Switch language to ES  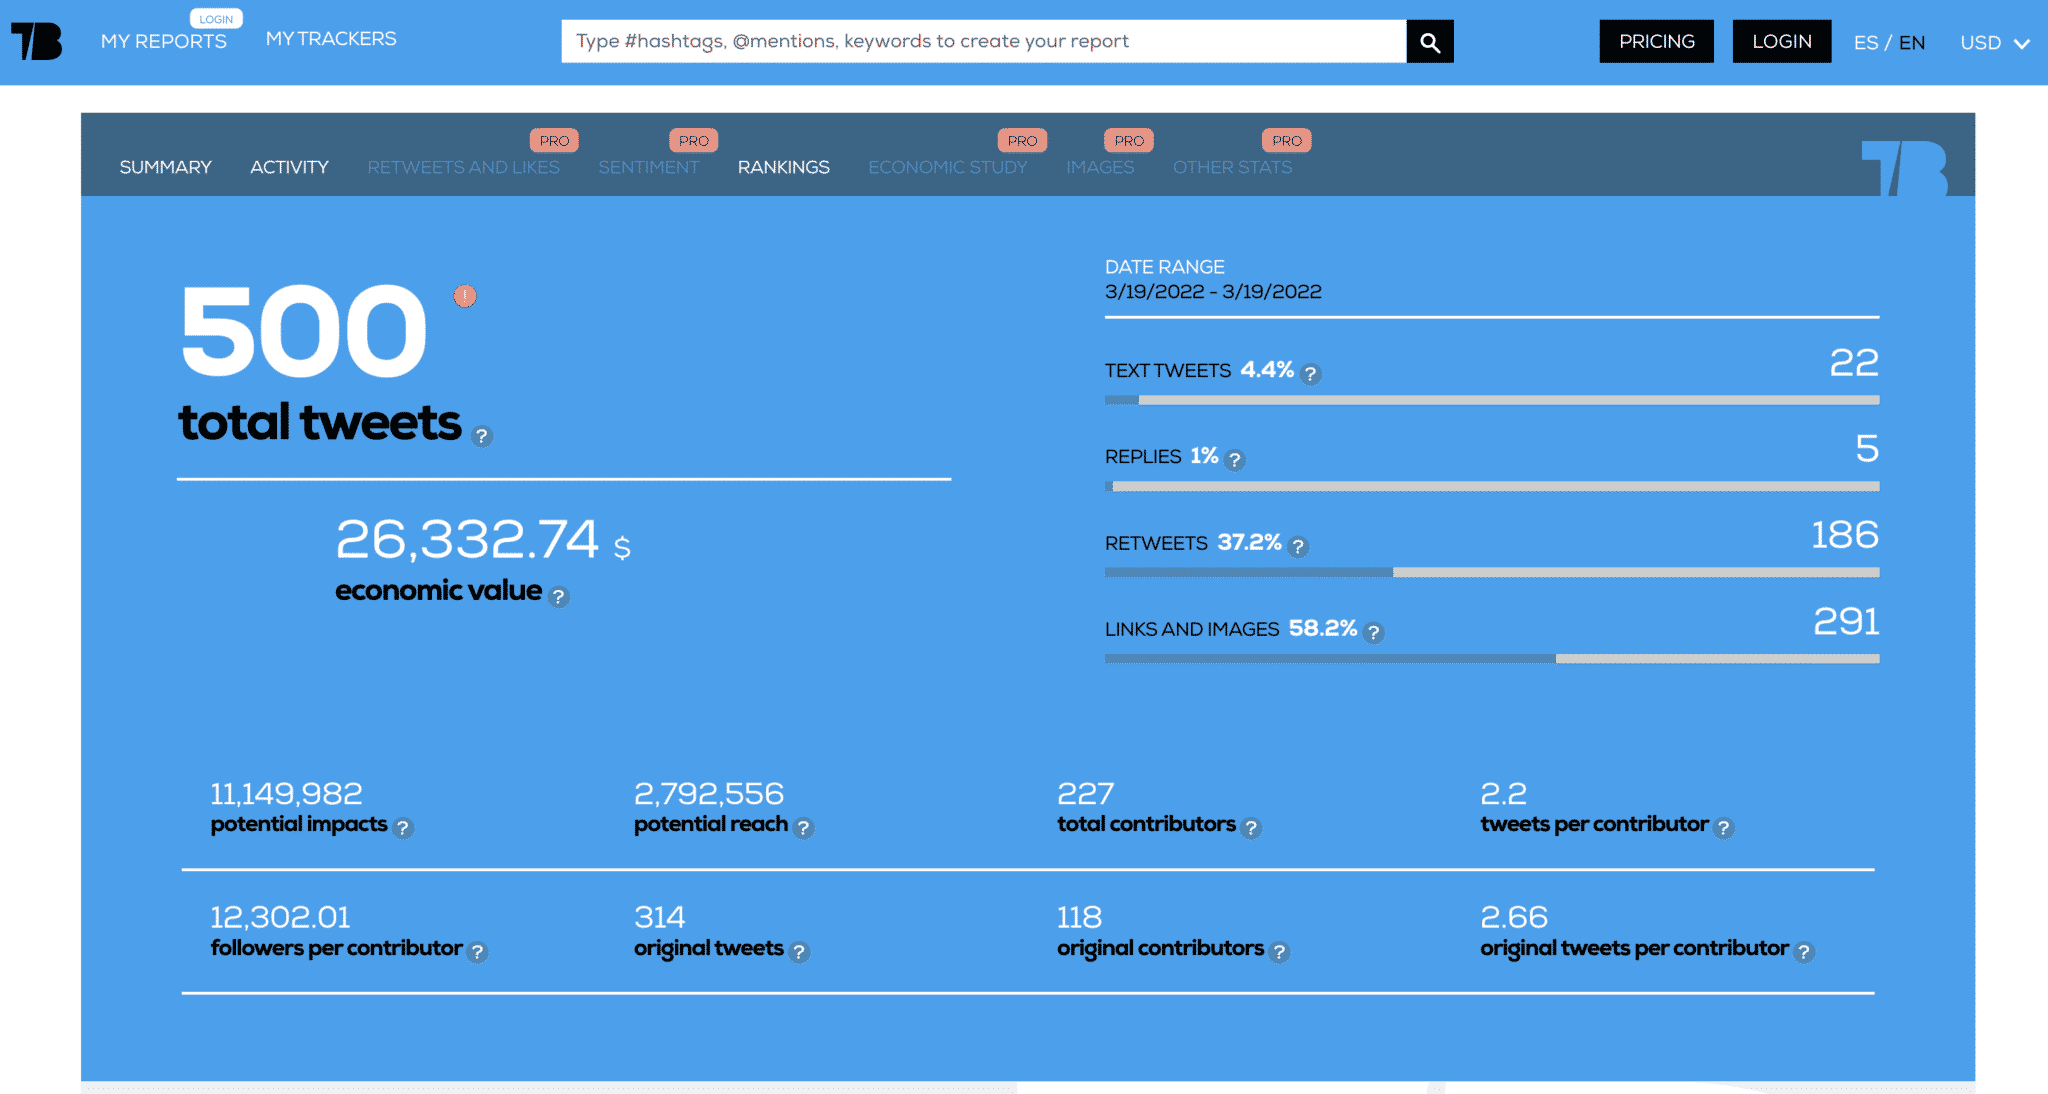pos(1865,43)
